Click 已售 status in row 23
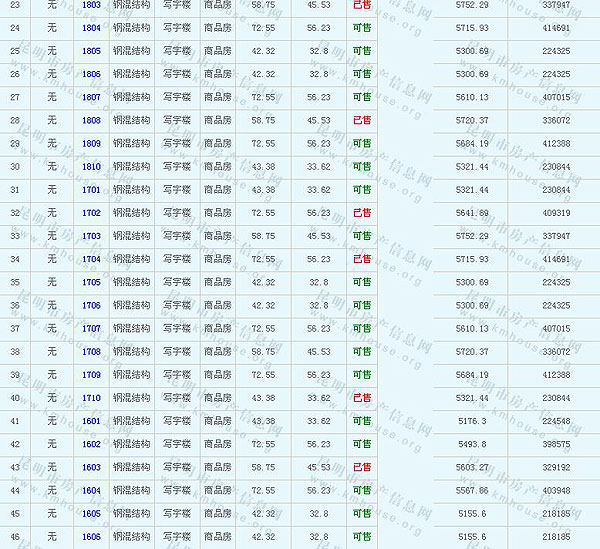Viewport: 600px width, 549px height. coord(362,5)
